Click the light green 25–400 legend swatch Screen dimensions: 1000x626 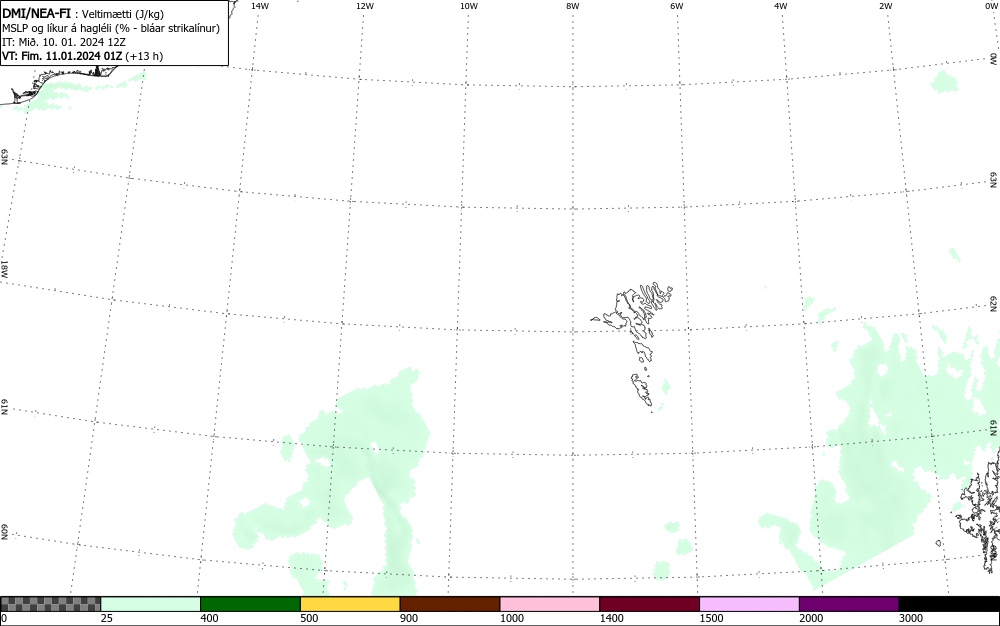tap(151, 604)
